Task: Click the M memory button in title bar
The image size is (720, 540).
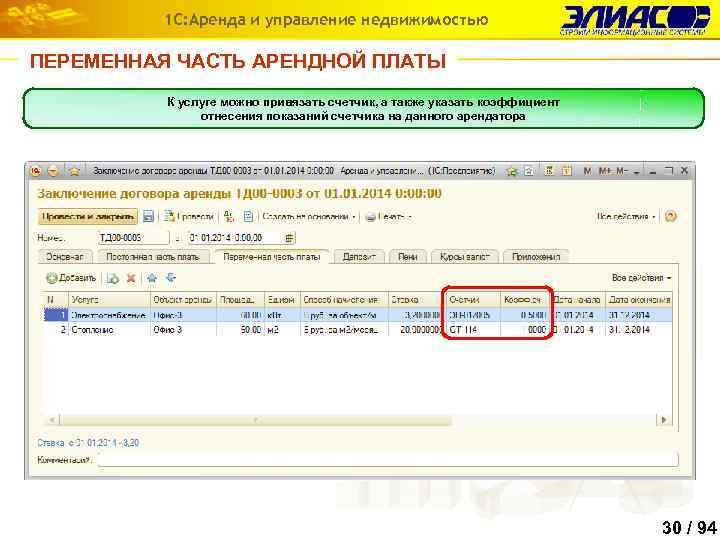Action: tap(587, 171)
